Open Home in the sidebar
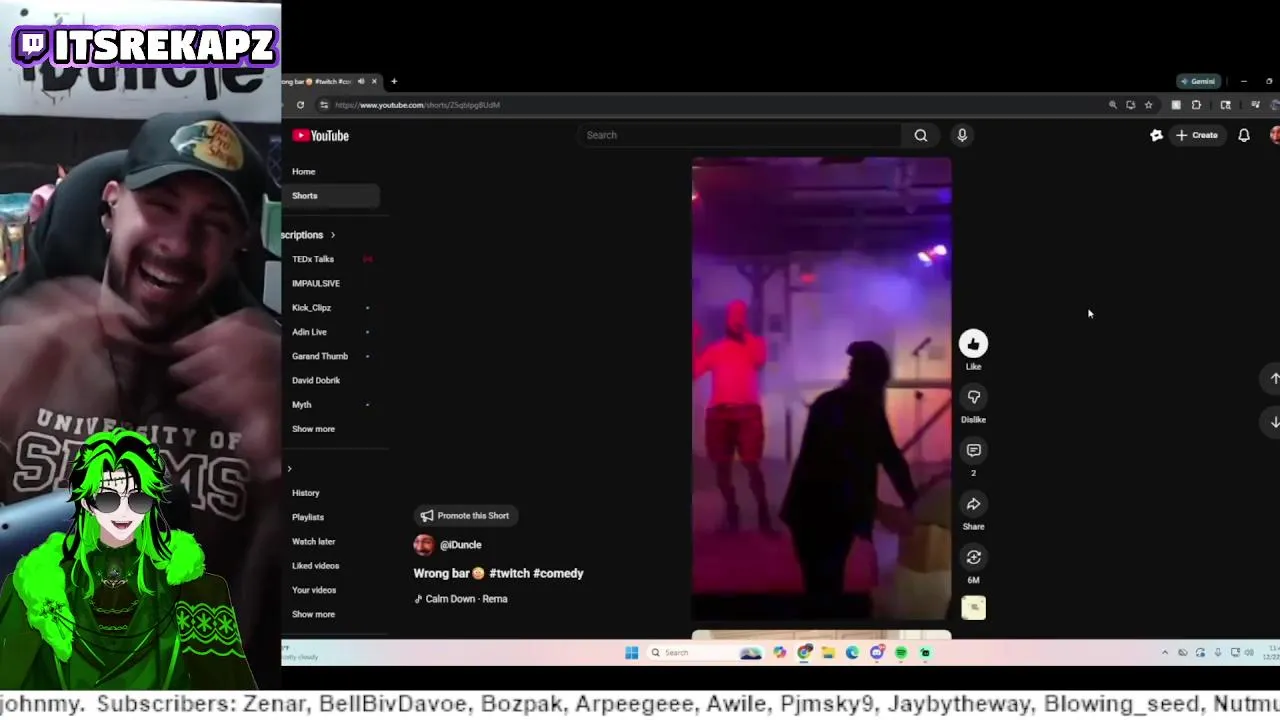1280x720 pixels. click(x=304, y=172)
